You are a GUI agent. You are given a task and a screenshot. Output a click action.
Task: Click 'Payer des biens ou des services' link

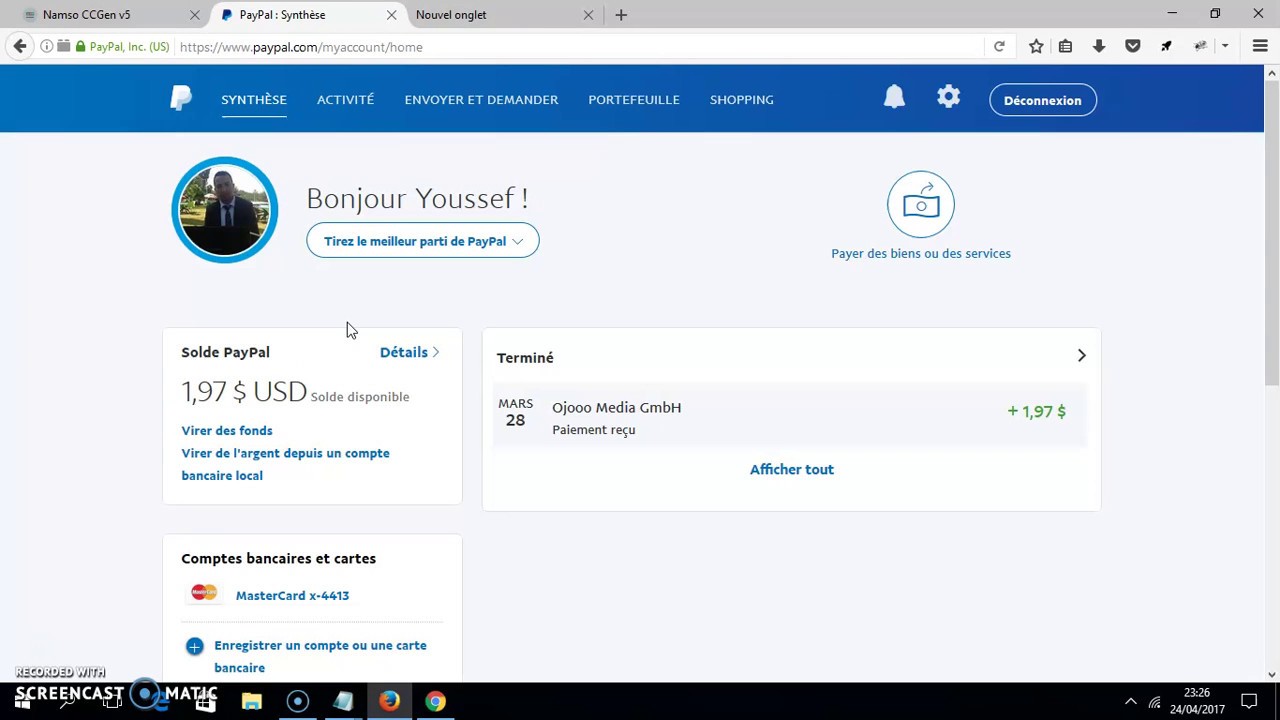[x=921, y=253]
